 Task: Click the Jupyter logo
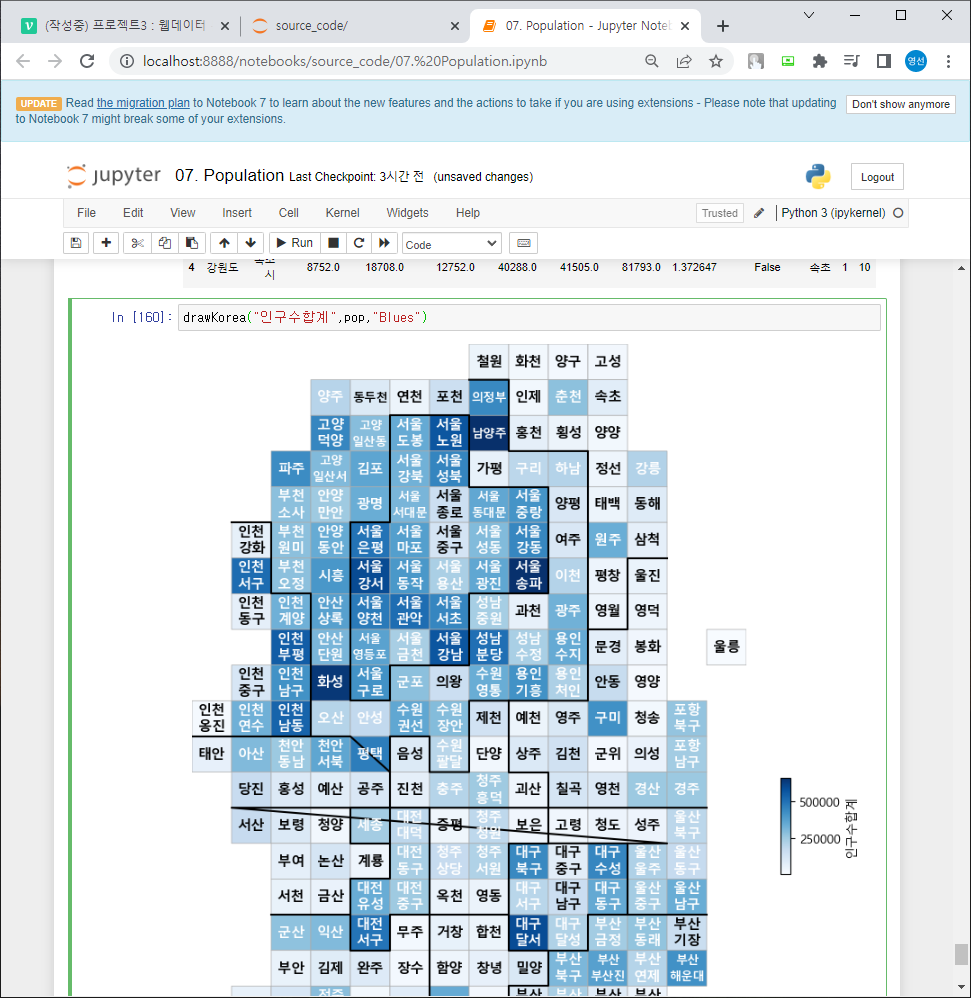click(114, 176)
